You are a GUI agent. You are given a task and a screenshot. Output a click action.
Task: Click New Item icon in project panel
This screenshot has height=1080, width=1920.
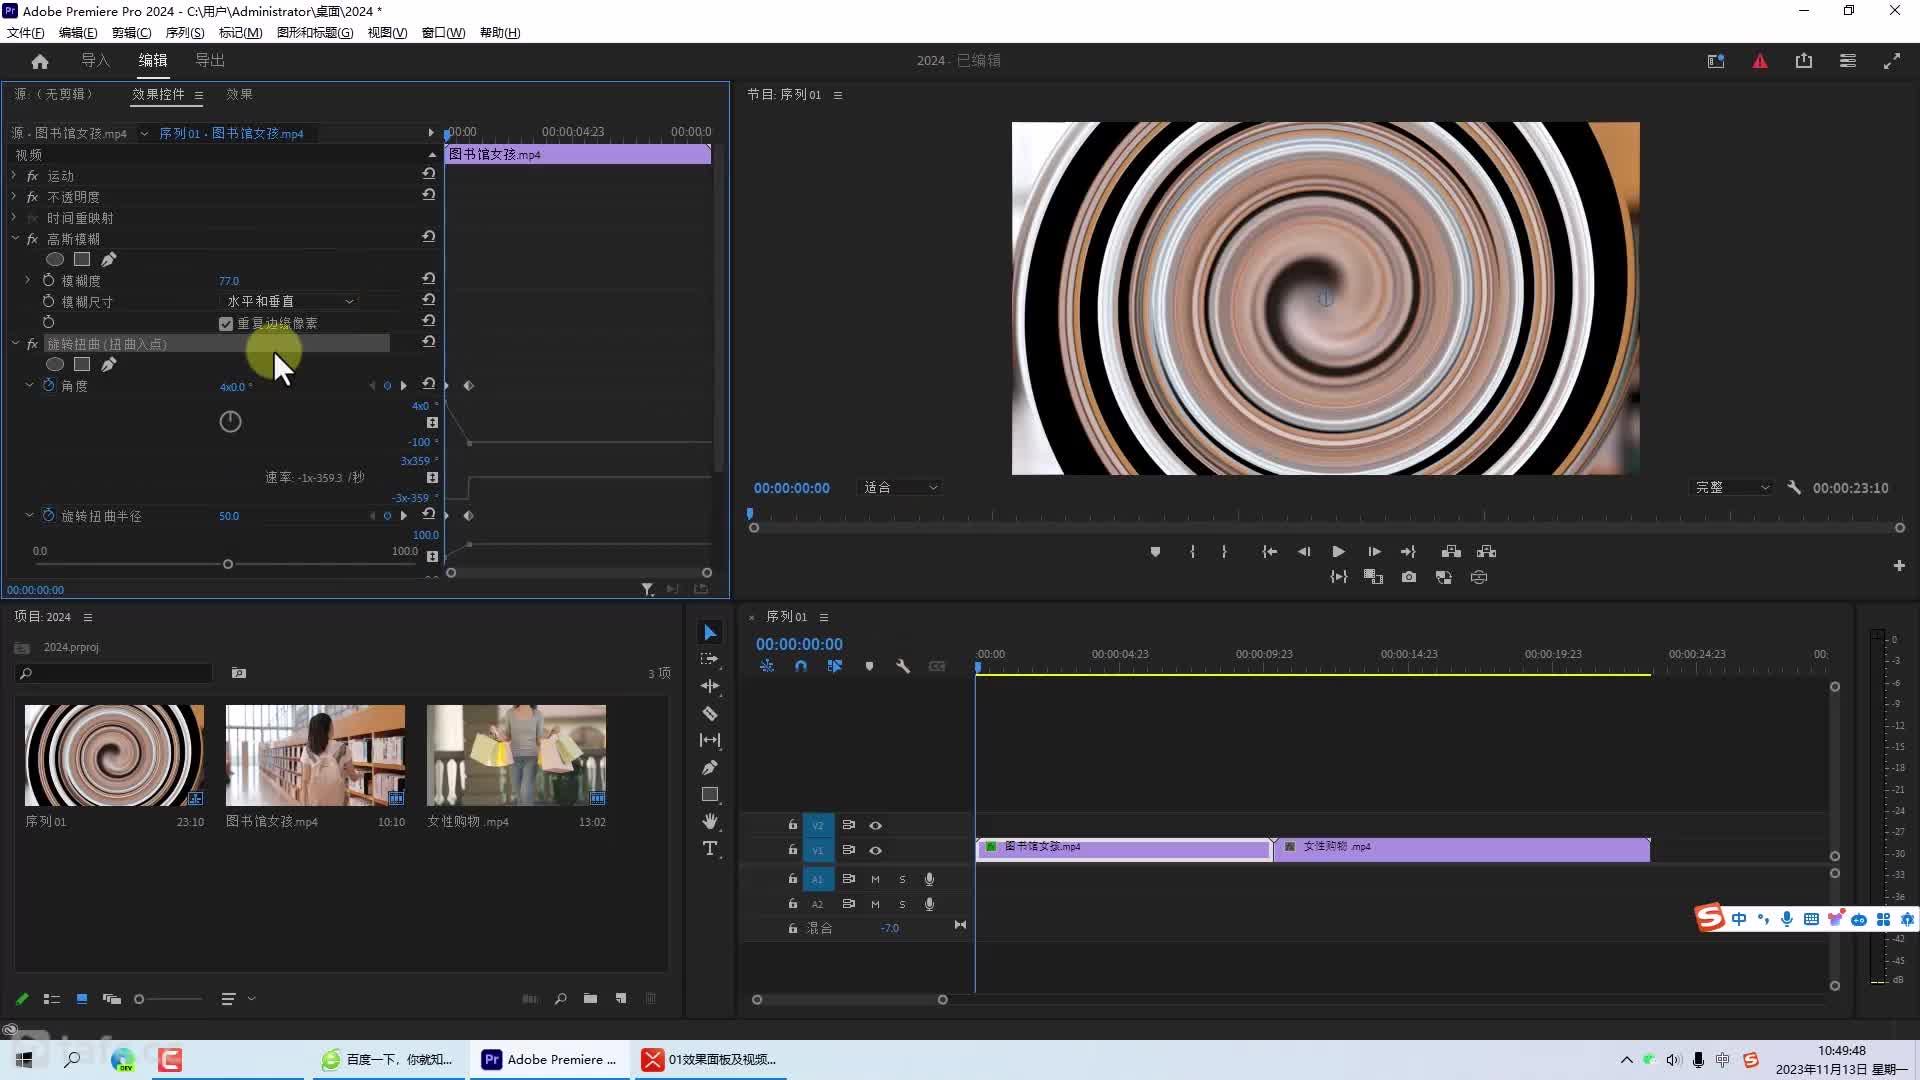pos(621,999)
